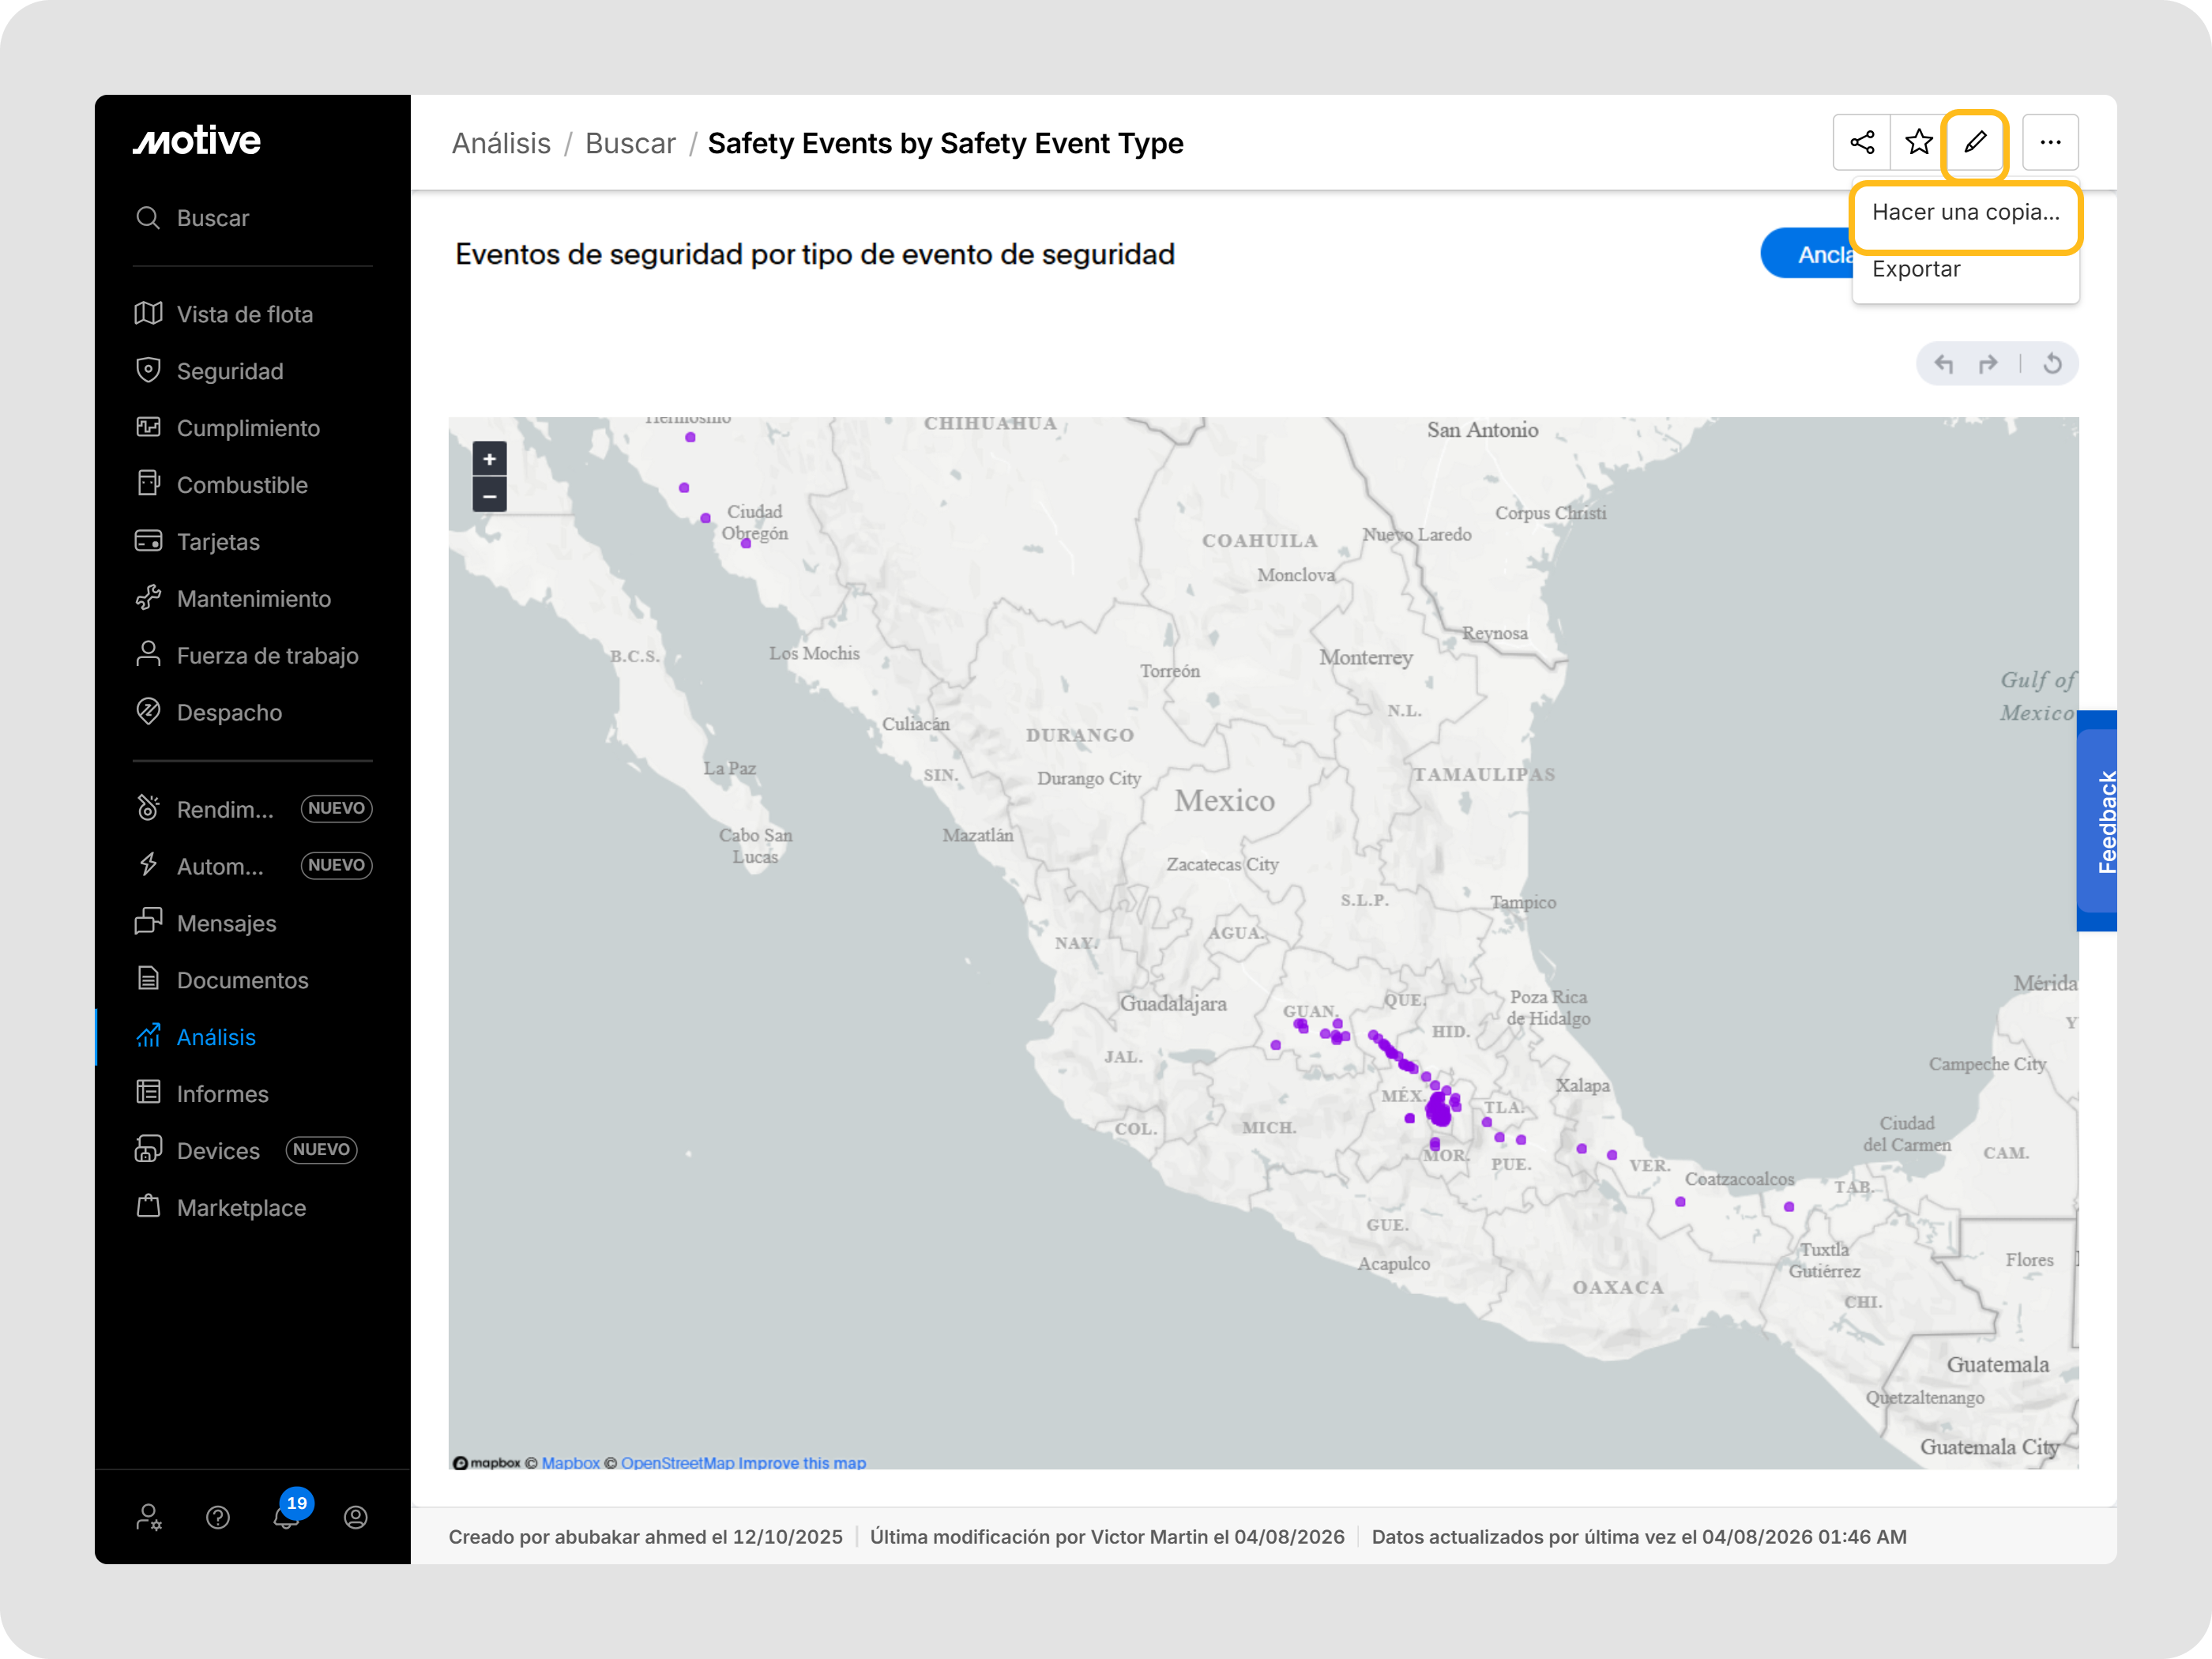Choose Exportar from the dropdown menu
The height and width of the screenshot is (1659, 2212).
coord(1916,269)
